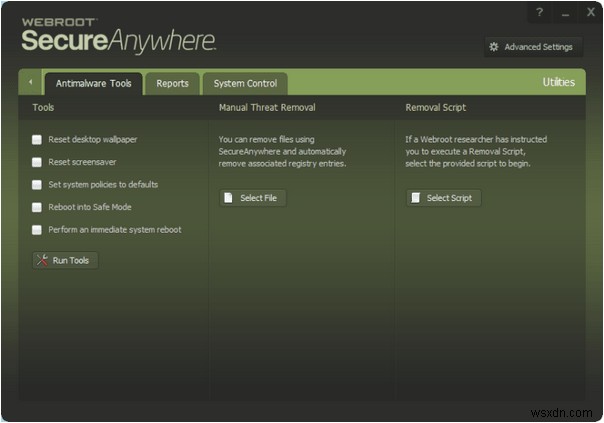Click the Utilities heading label
The height and width of the screenshot is (423, 604).
pyautogui.click(x=559, y=82)
